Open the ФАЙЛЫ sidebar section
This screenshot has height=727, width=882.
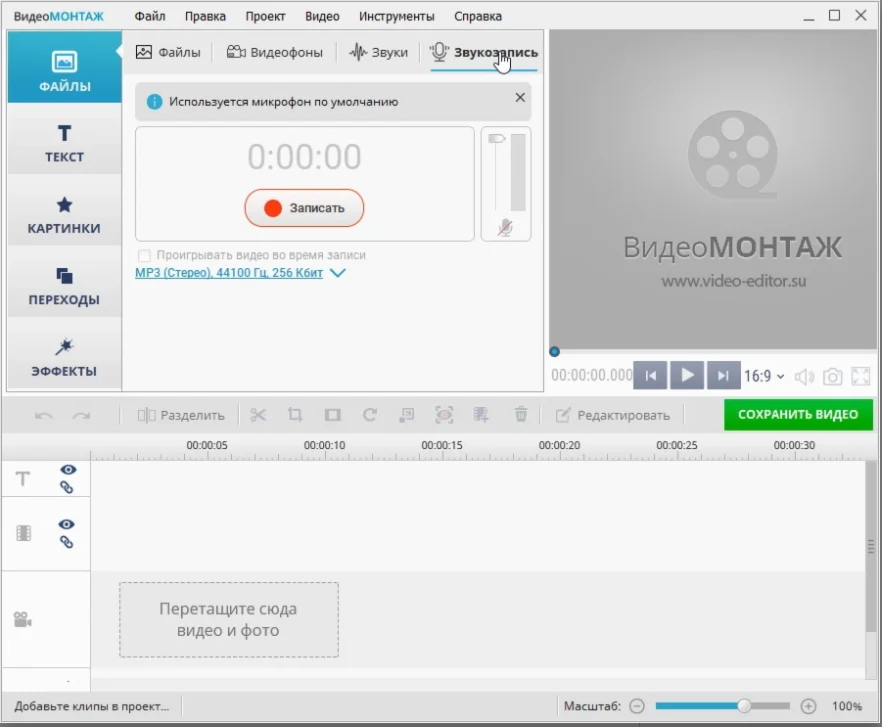pos(64,68)
